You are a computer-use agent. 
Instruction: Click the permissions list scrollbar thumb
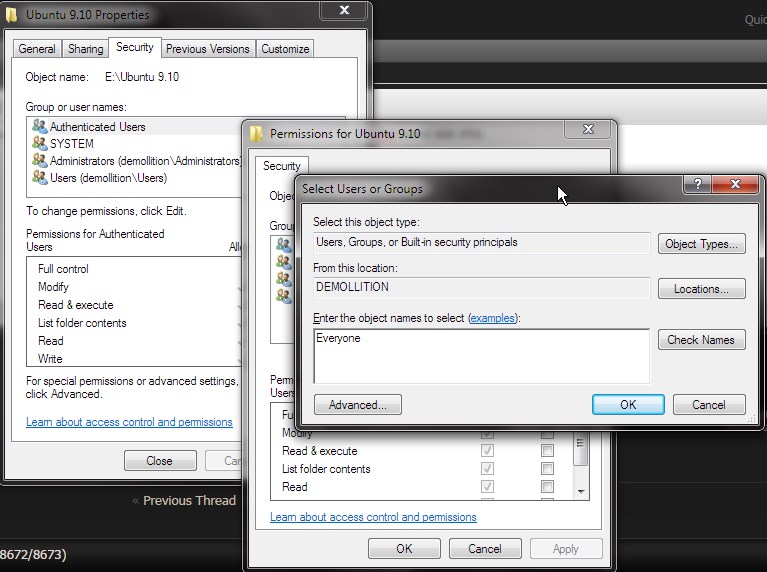click(x=581, y=448)
